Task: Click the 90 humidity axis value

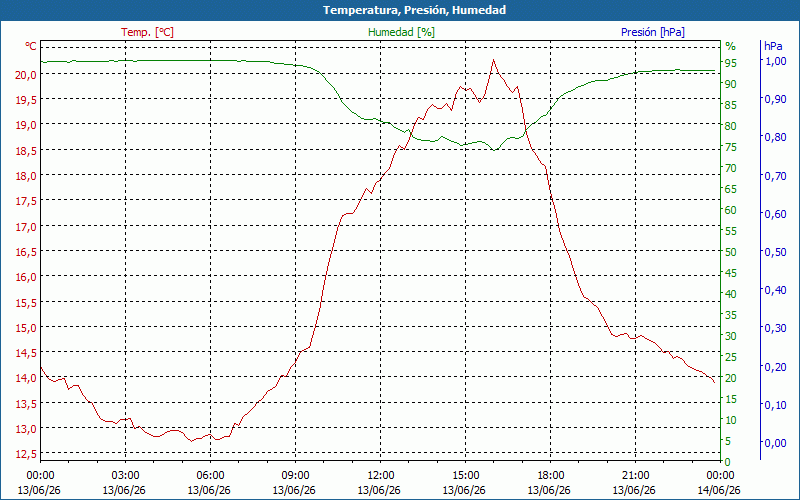Action: pos(731,84)
